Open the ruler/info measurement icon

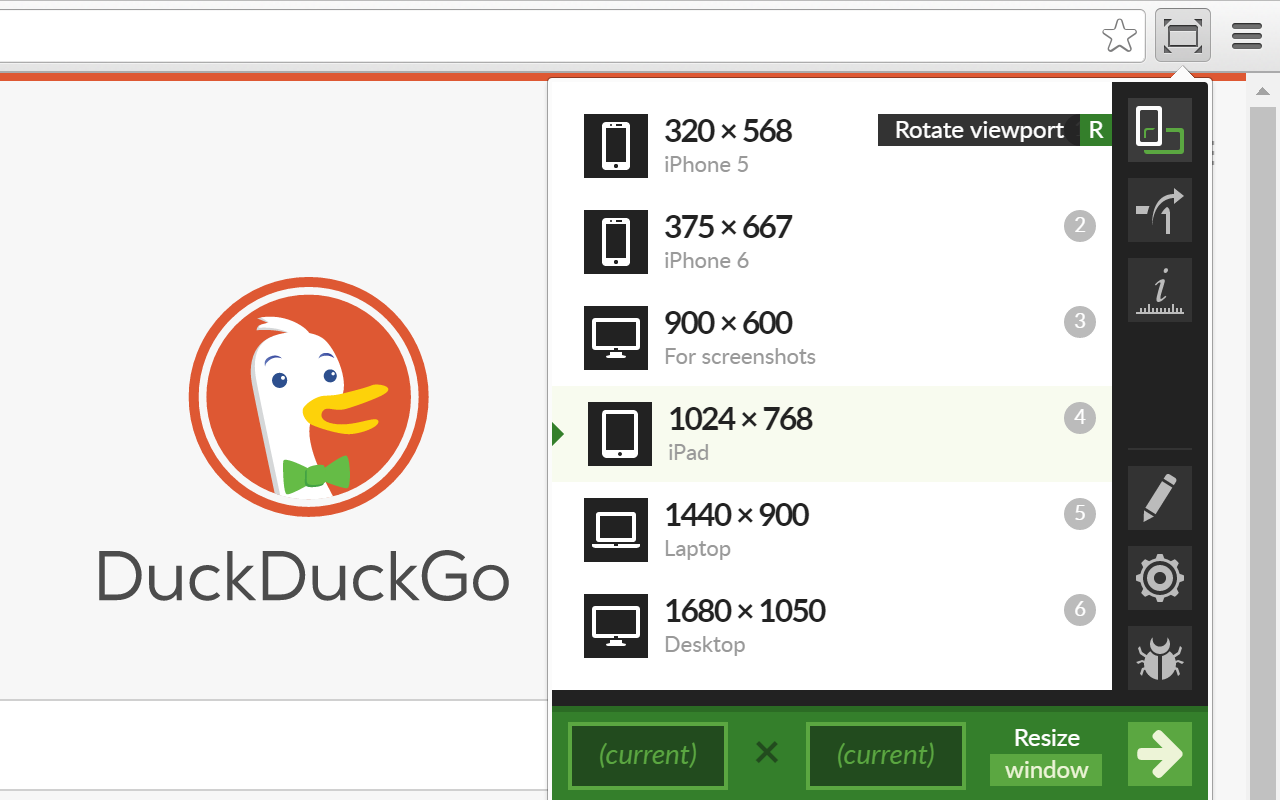tap(1159, 290)
